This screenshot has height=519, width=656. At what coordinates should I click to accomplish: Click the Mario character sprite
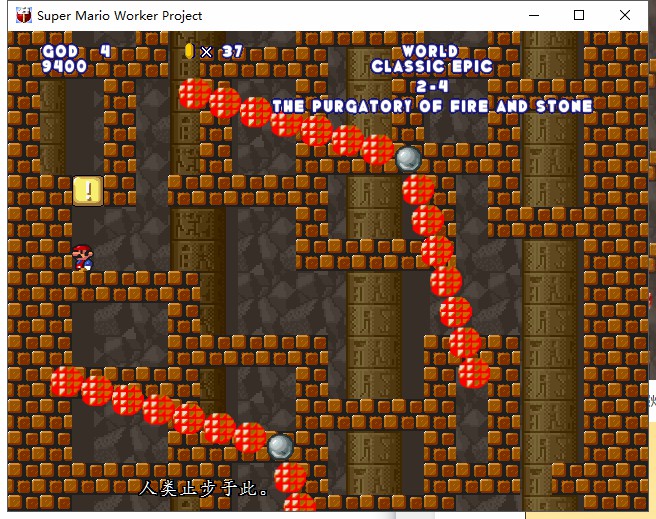tap(83, 258)
